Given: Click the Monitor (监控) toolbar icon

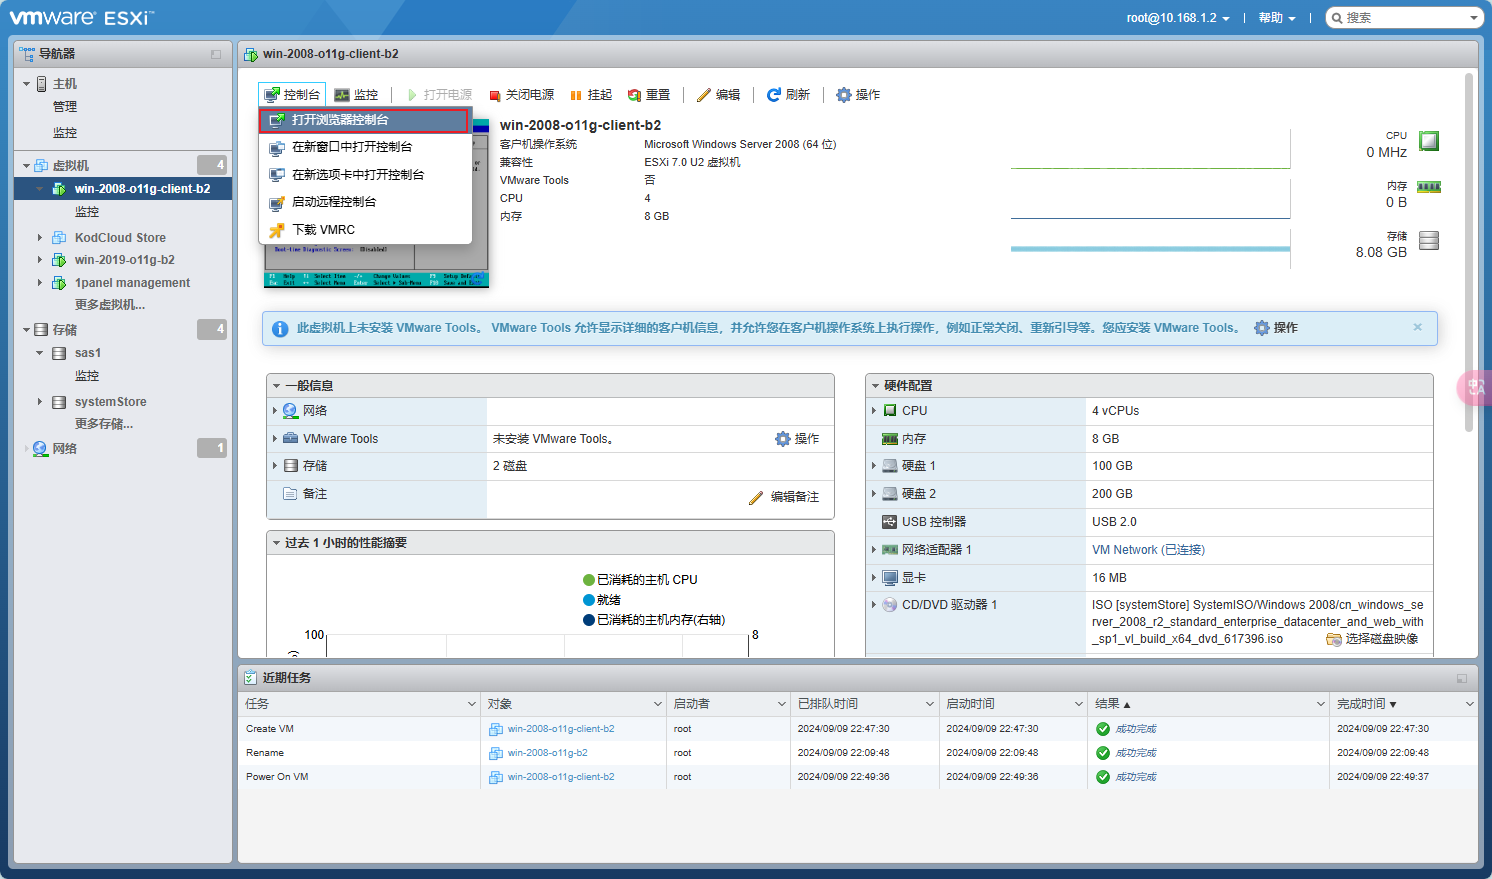Looking at the screenshot, I should click(x=342, y=95).
